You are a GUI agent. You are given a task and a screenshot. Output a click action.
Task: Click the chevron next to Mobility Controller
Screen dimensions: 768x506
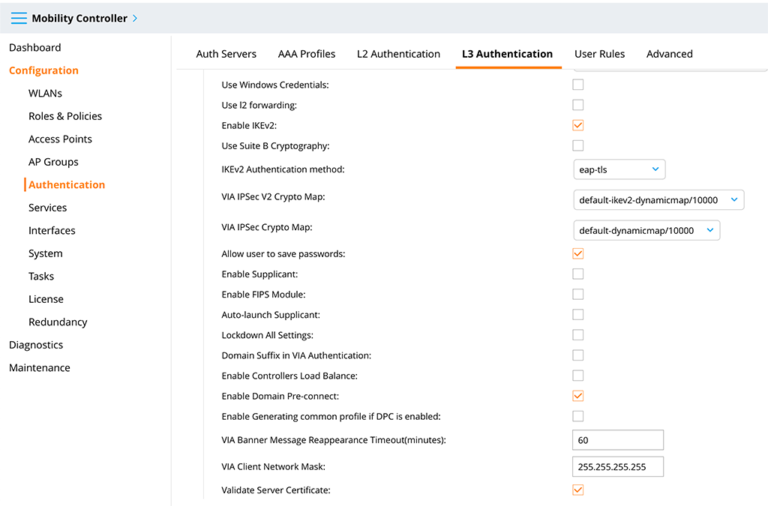135,18
